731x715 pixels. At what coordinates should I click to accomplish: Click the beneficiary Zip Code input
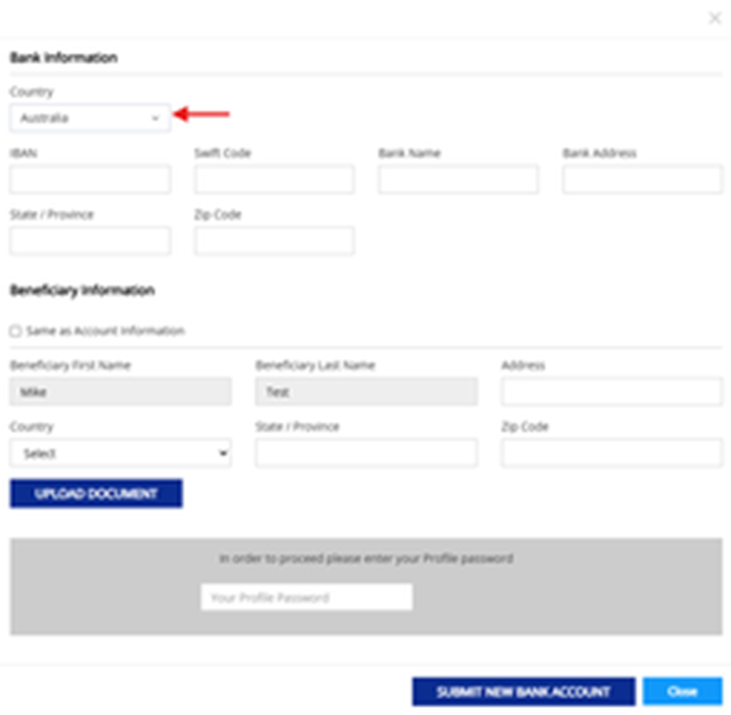pyautogui.click(x=611, y=454)
